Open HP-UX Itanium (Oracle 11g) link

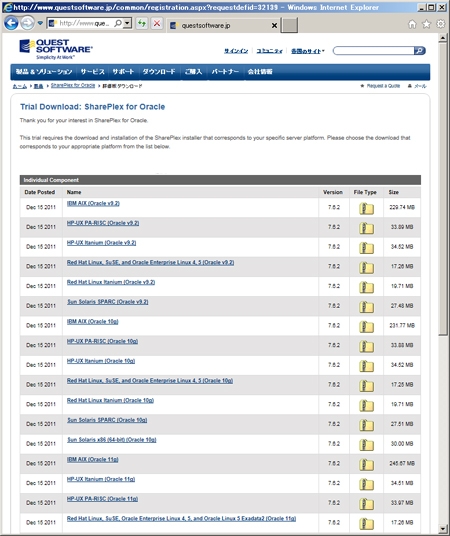click(101, 479)
